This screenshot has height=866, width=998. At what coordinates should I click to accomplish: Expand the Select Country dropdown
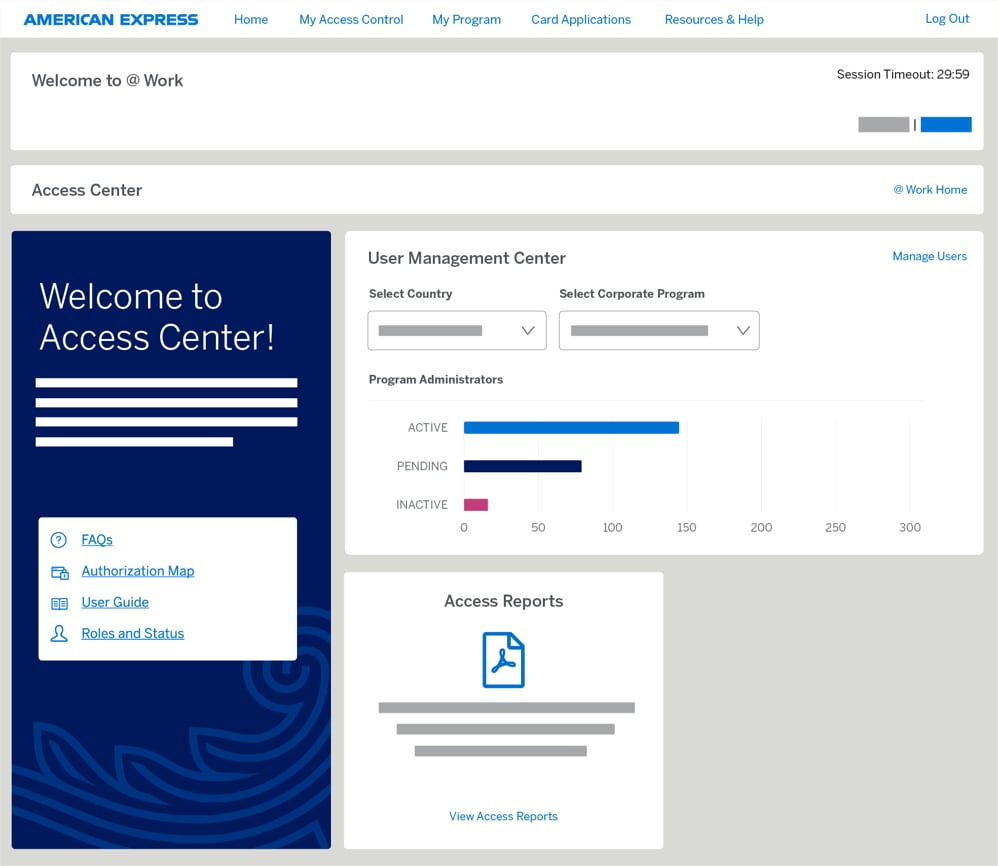point(456,331)
